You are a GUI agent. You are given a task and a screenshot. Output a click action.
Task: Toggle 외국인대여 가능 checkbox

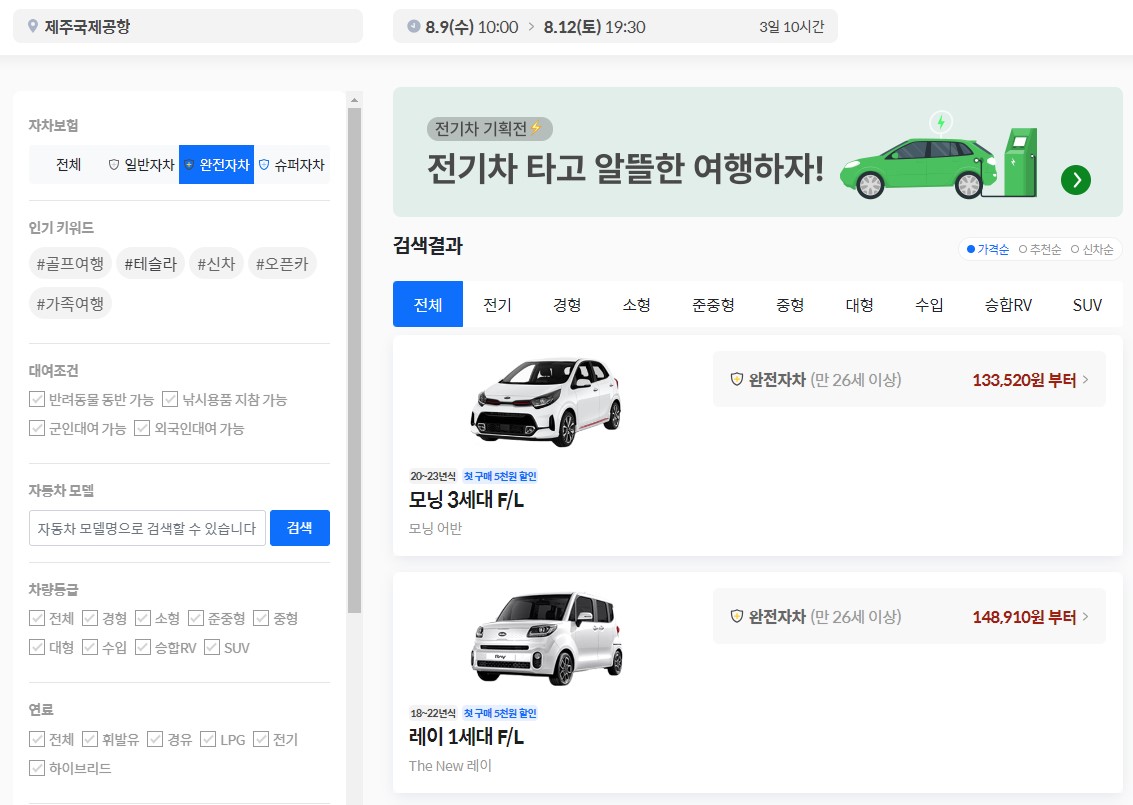tap(142, 428)
